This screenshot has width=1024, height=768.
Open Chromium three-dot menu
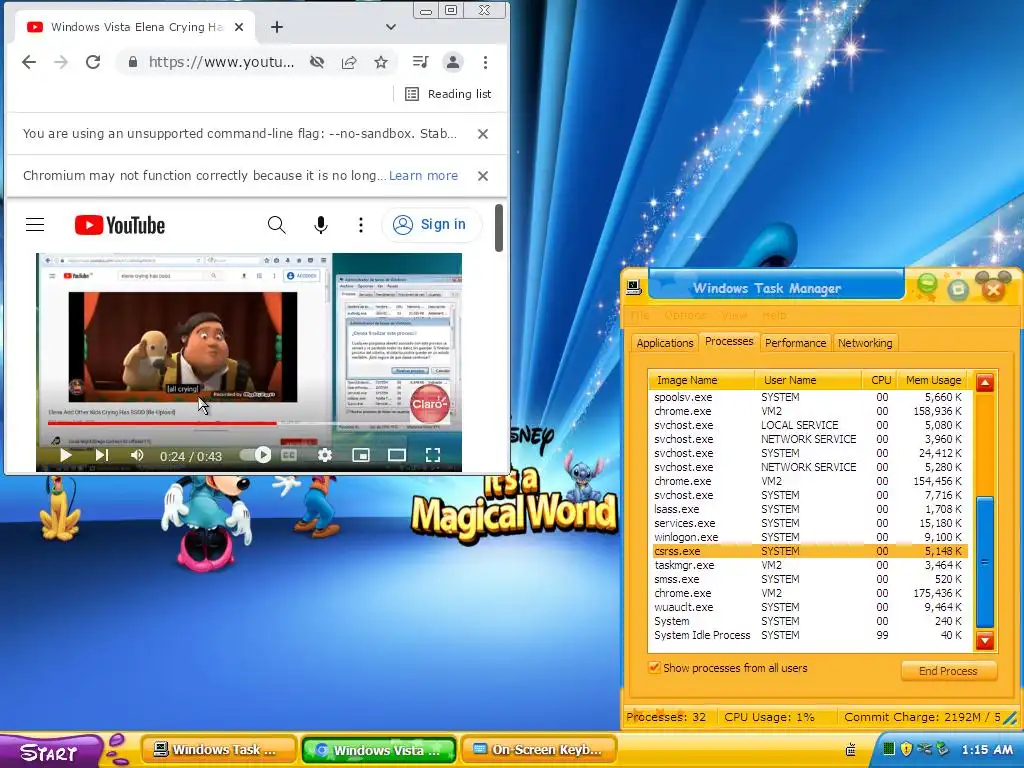point(485,62)
